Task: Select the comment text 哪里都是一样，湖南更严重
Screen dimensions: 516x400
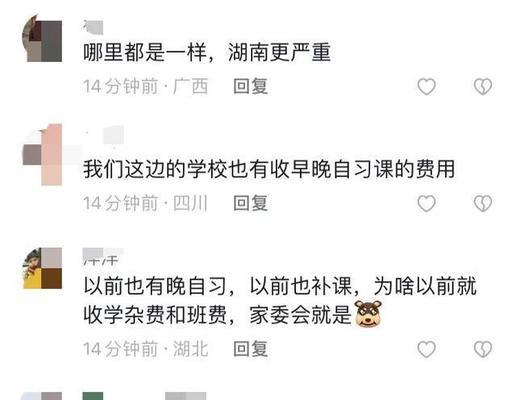Action: point(207,52)
